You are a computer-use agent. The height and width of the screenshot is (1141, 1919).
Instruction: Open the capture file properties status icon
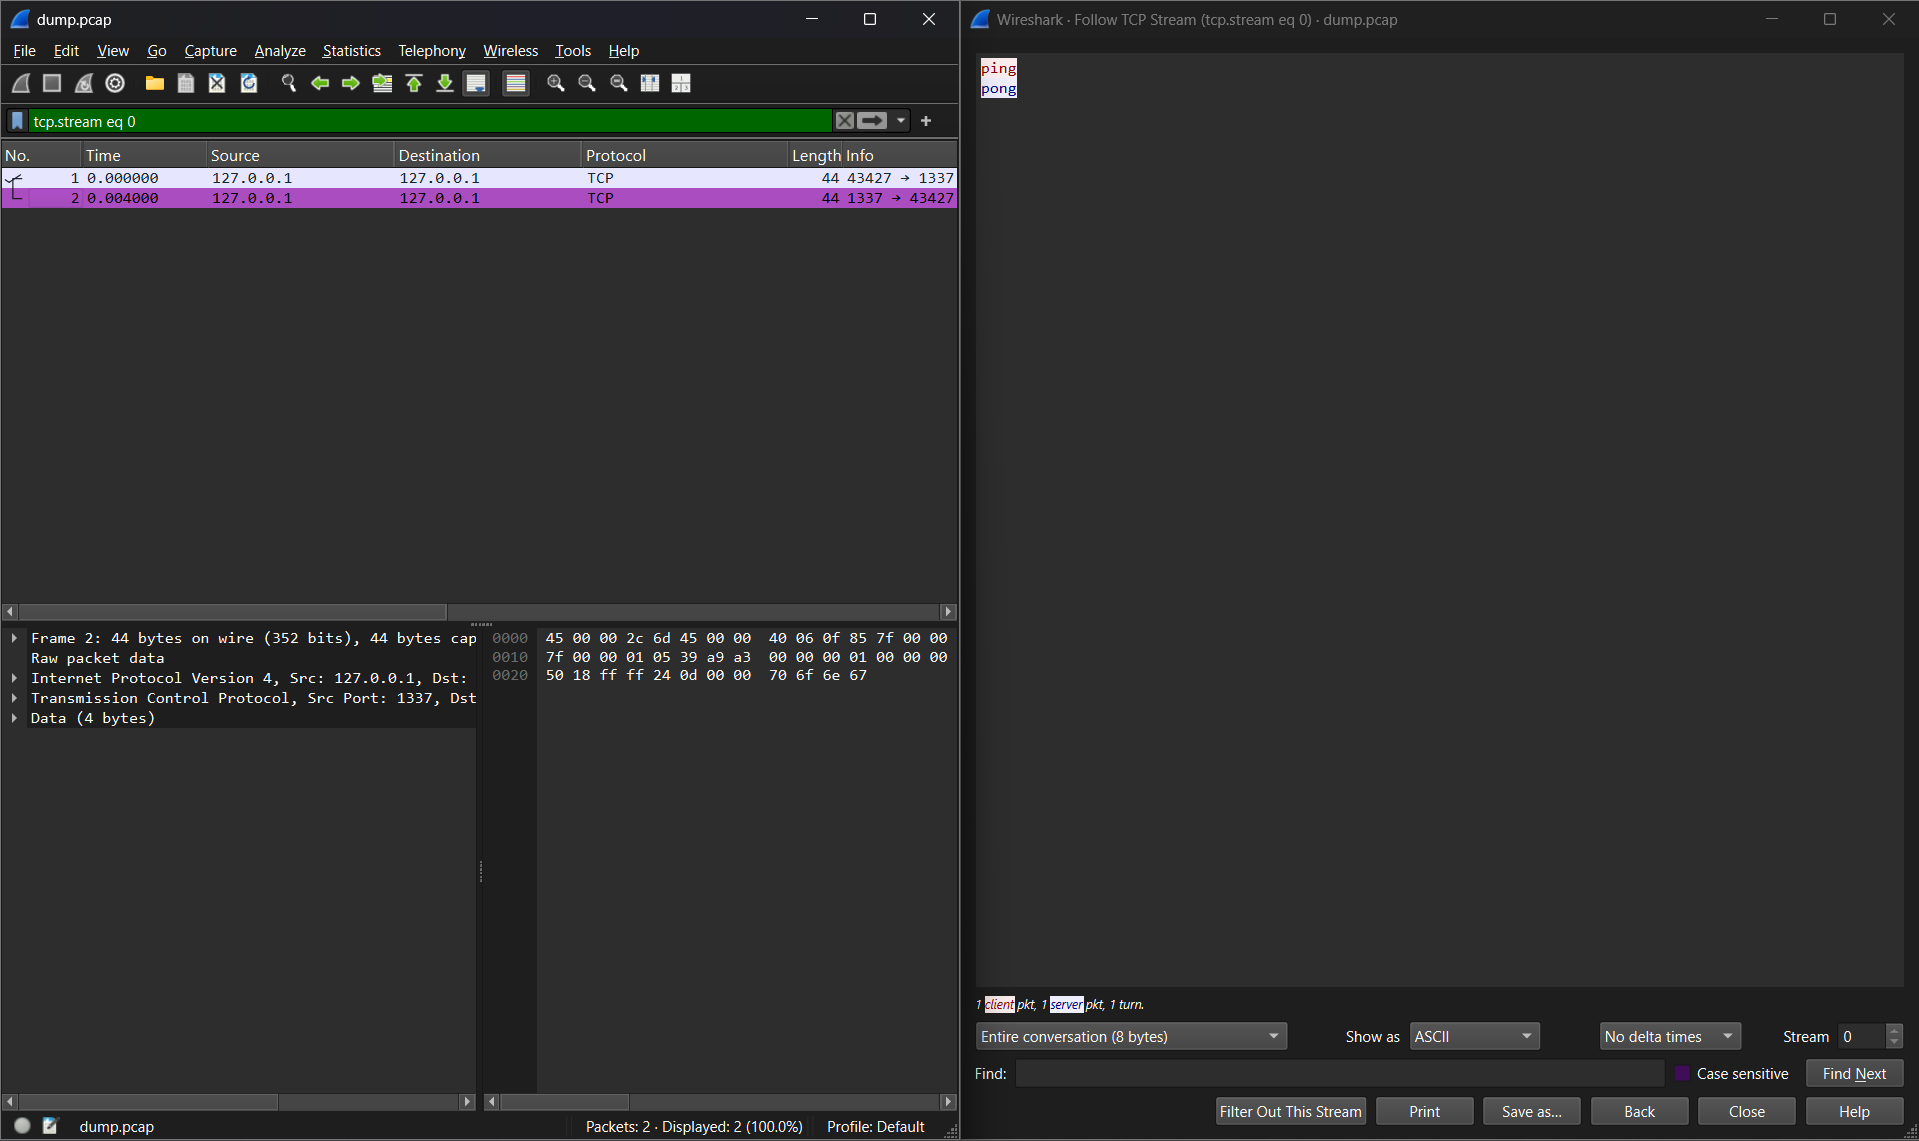pyautogui.click(x=50, y=1126)
